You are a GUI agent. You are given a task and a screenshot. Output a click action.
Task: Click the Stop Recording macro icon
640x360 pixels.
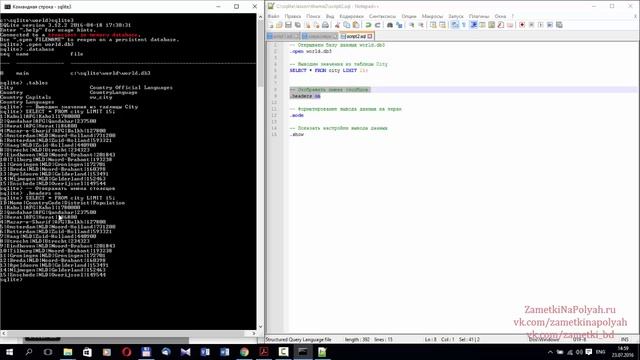point(531,25)
